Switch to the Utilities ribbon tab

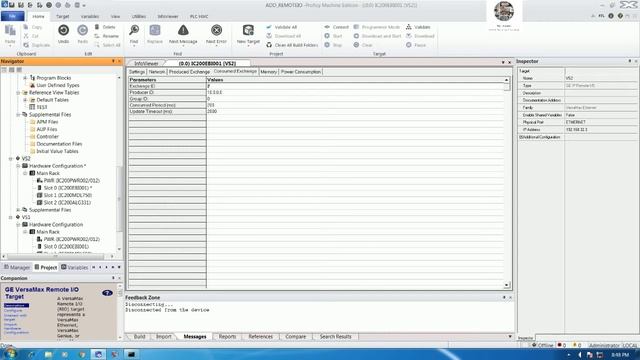click(x=138, y=17)
